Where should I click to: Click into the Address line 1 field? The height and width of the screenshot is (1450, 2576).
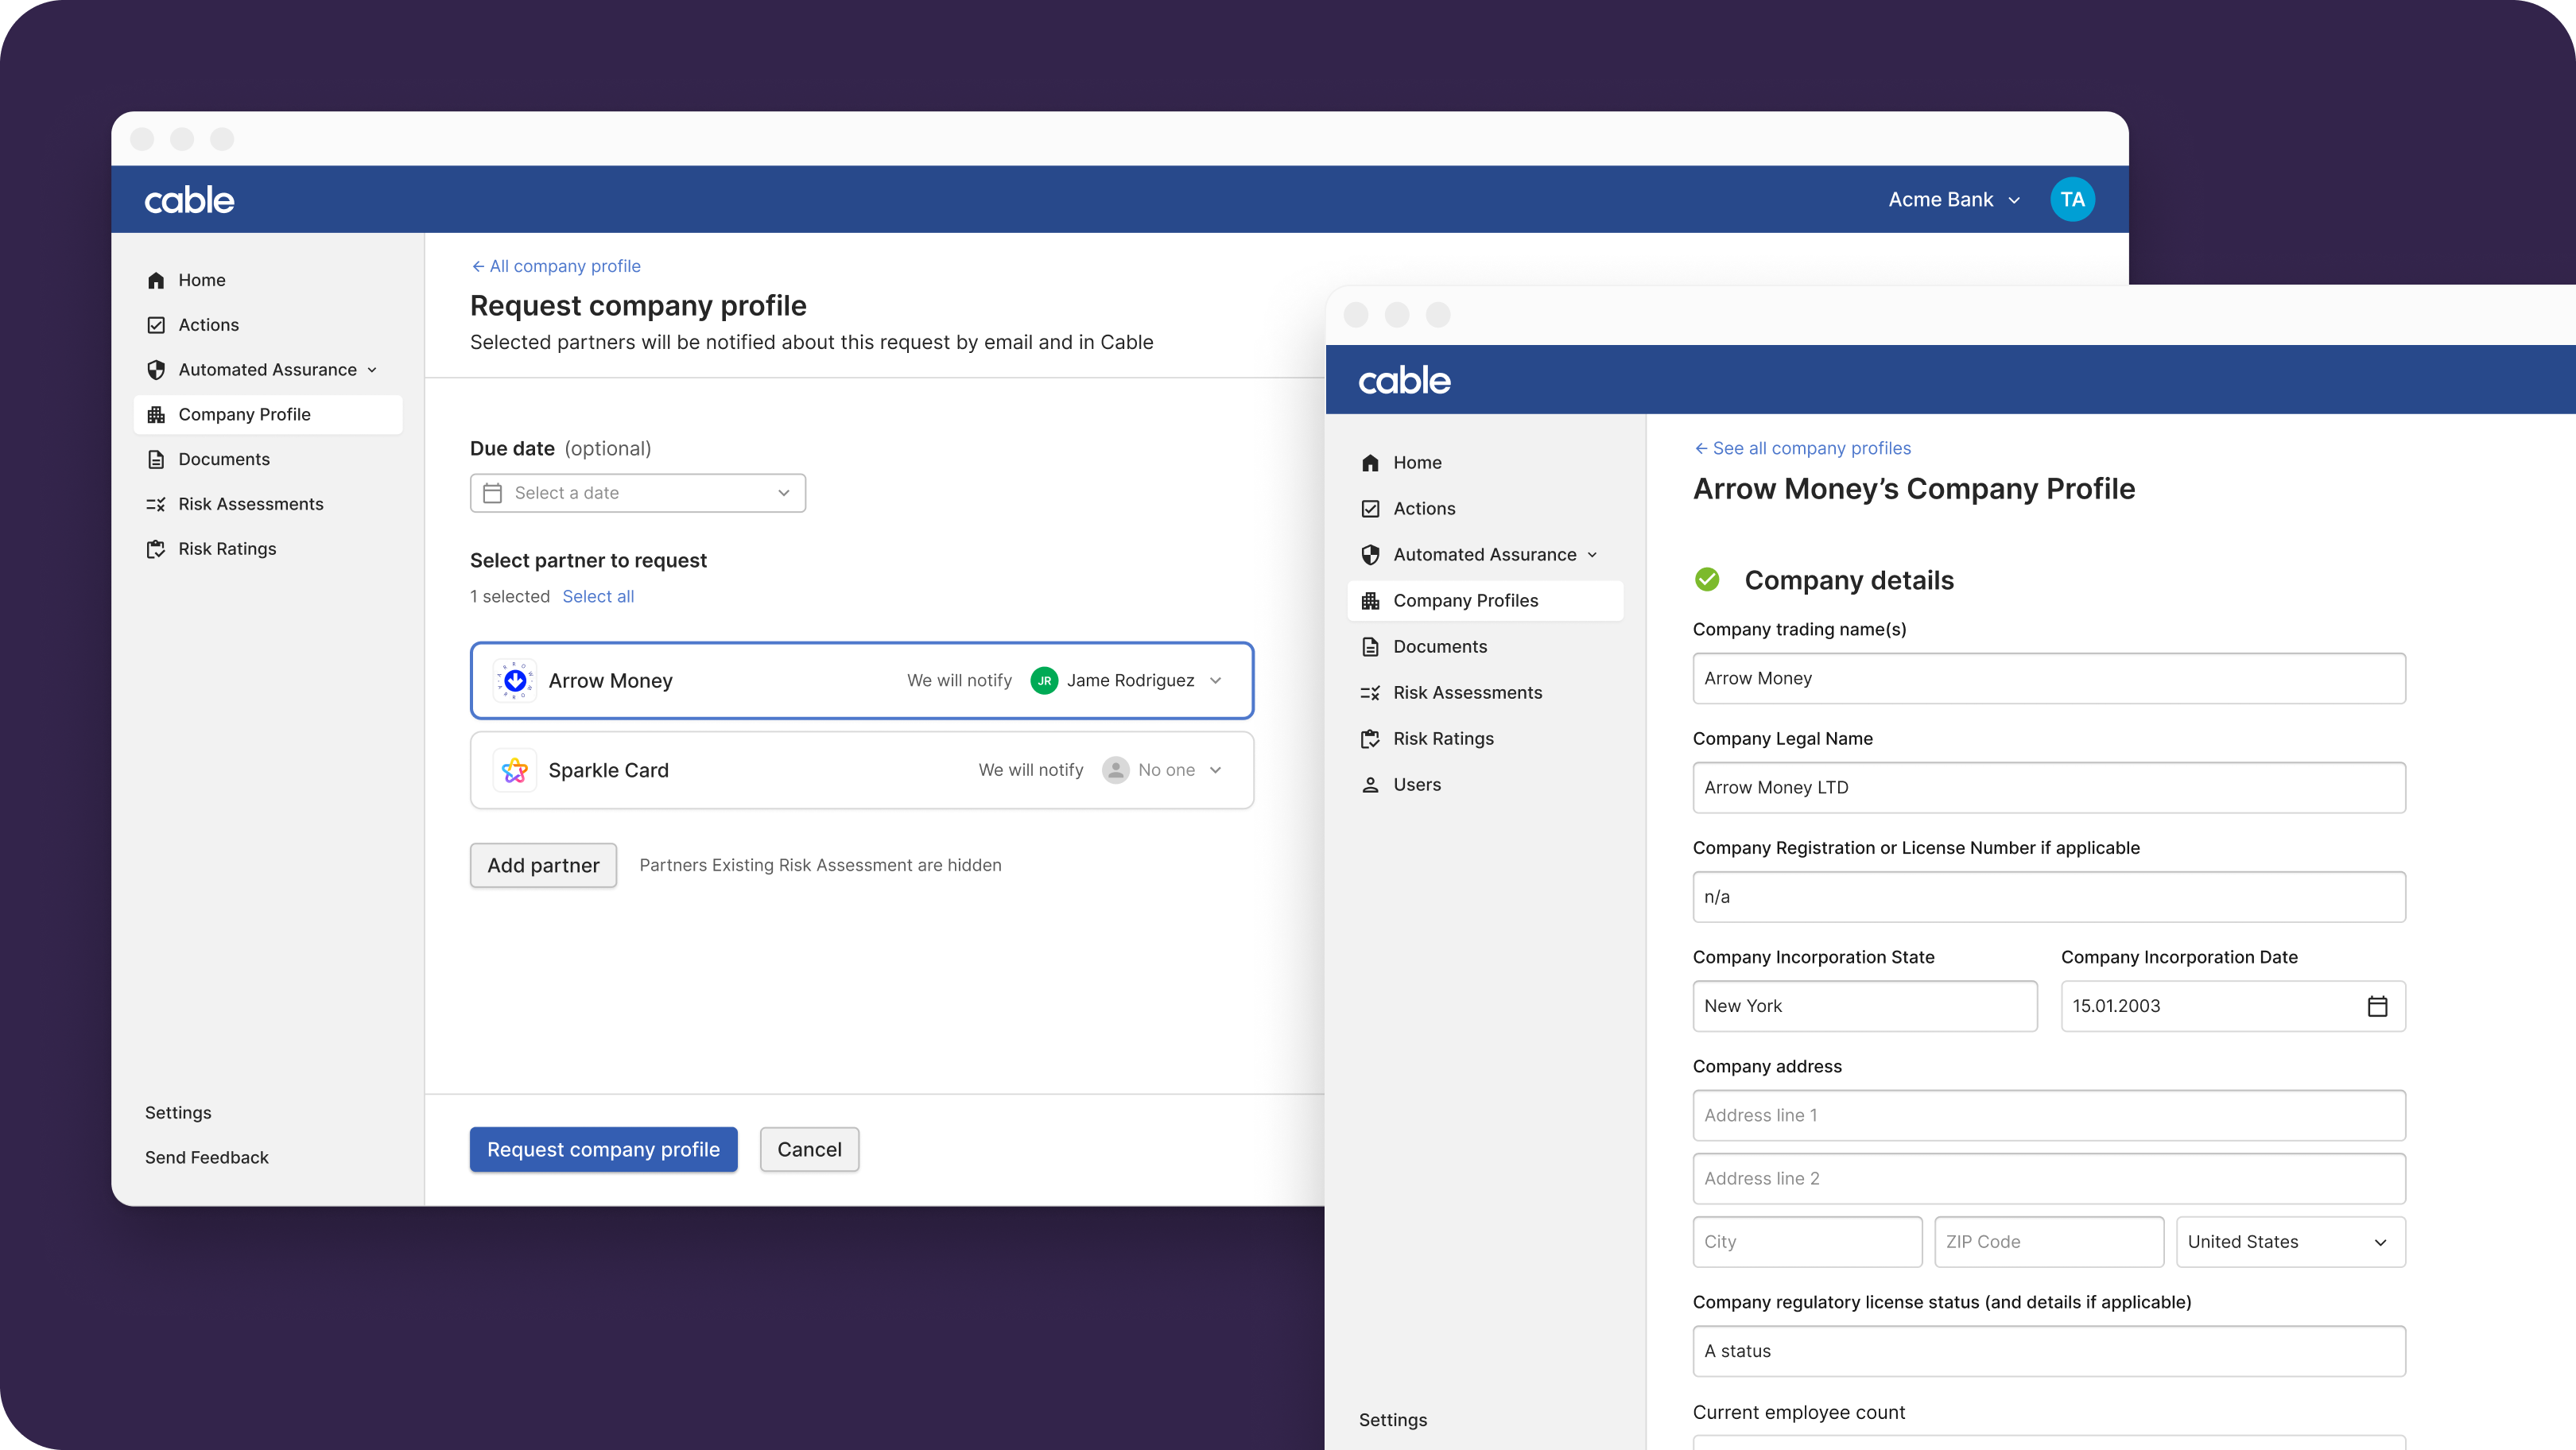click(x=2048, y=1115)
